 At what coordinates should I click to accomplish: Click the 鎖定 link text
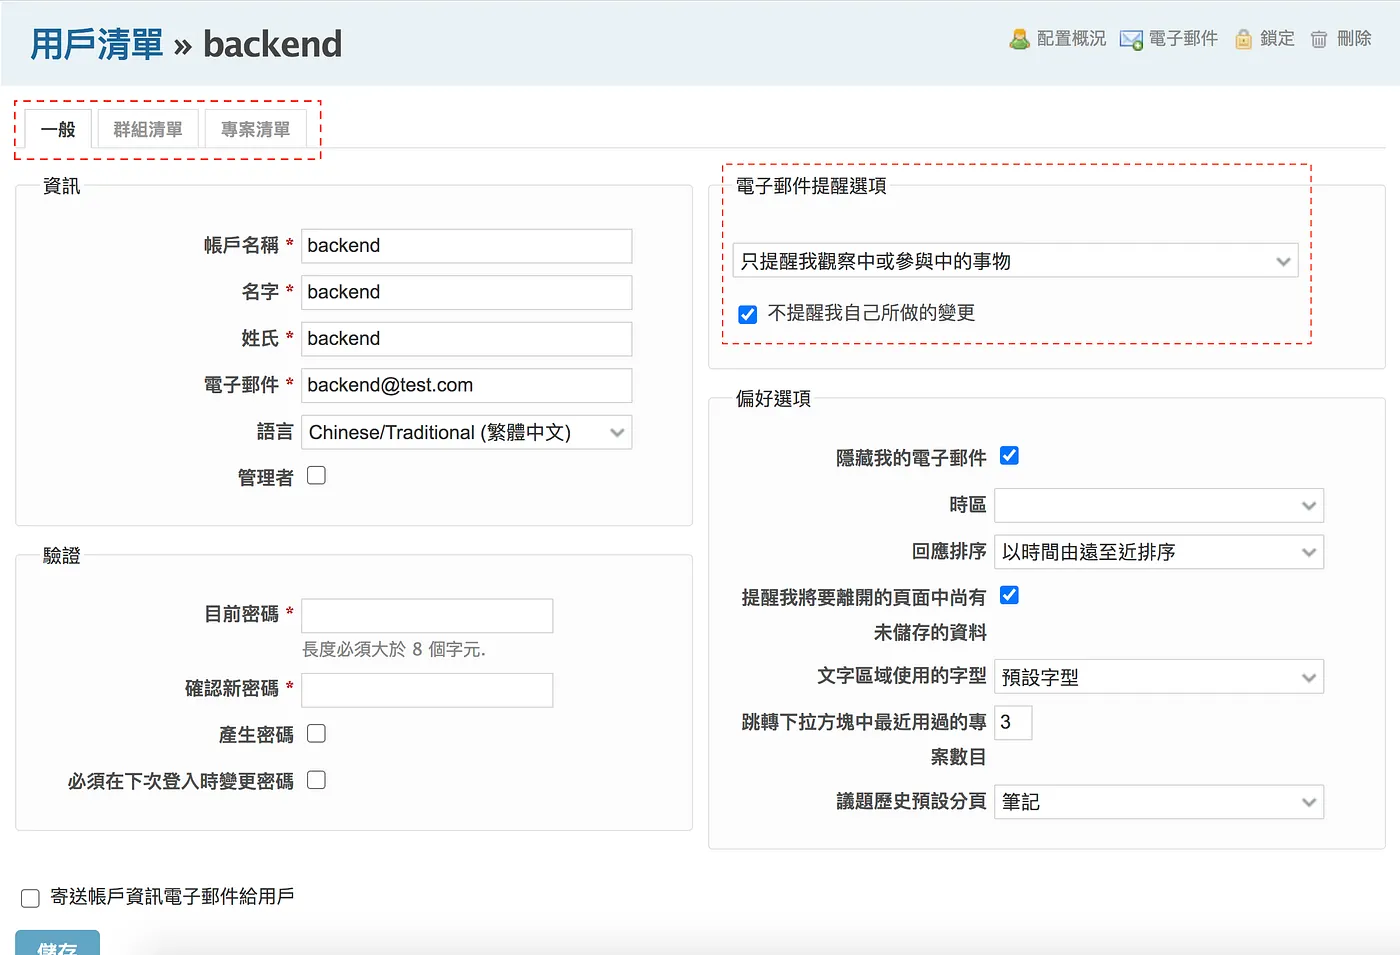[x=1277, y=38]
